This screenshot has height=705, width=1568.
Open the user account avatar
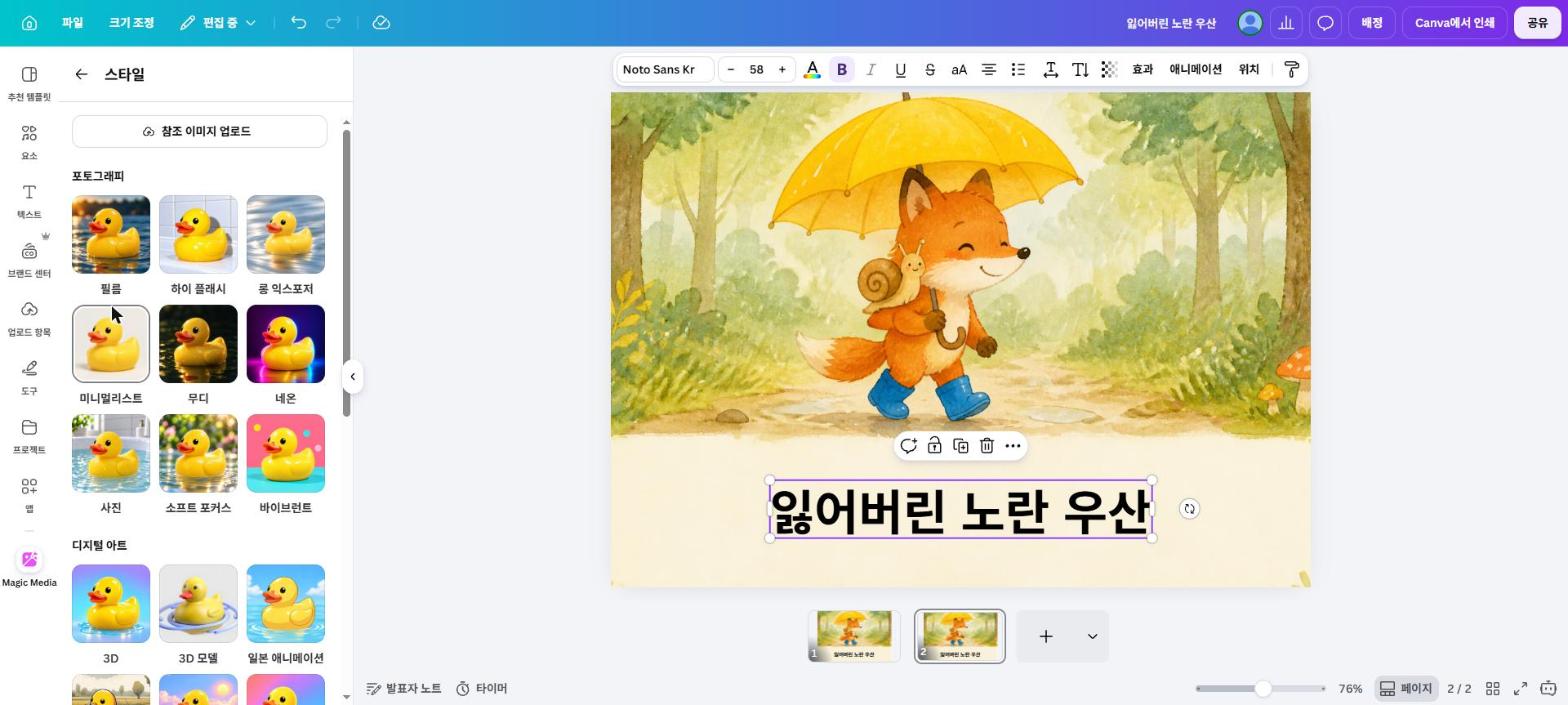pyautogui.click(x=1249, y=22)
